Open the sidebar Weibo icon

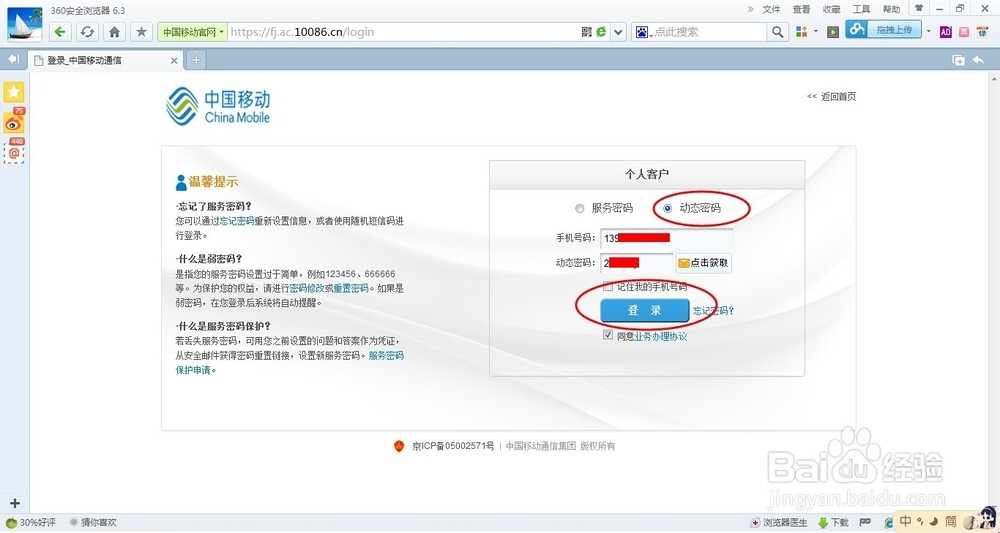click(14, 122)
